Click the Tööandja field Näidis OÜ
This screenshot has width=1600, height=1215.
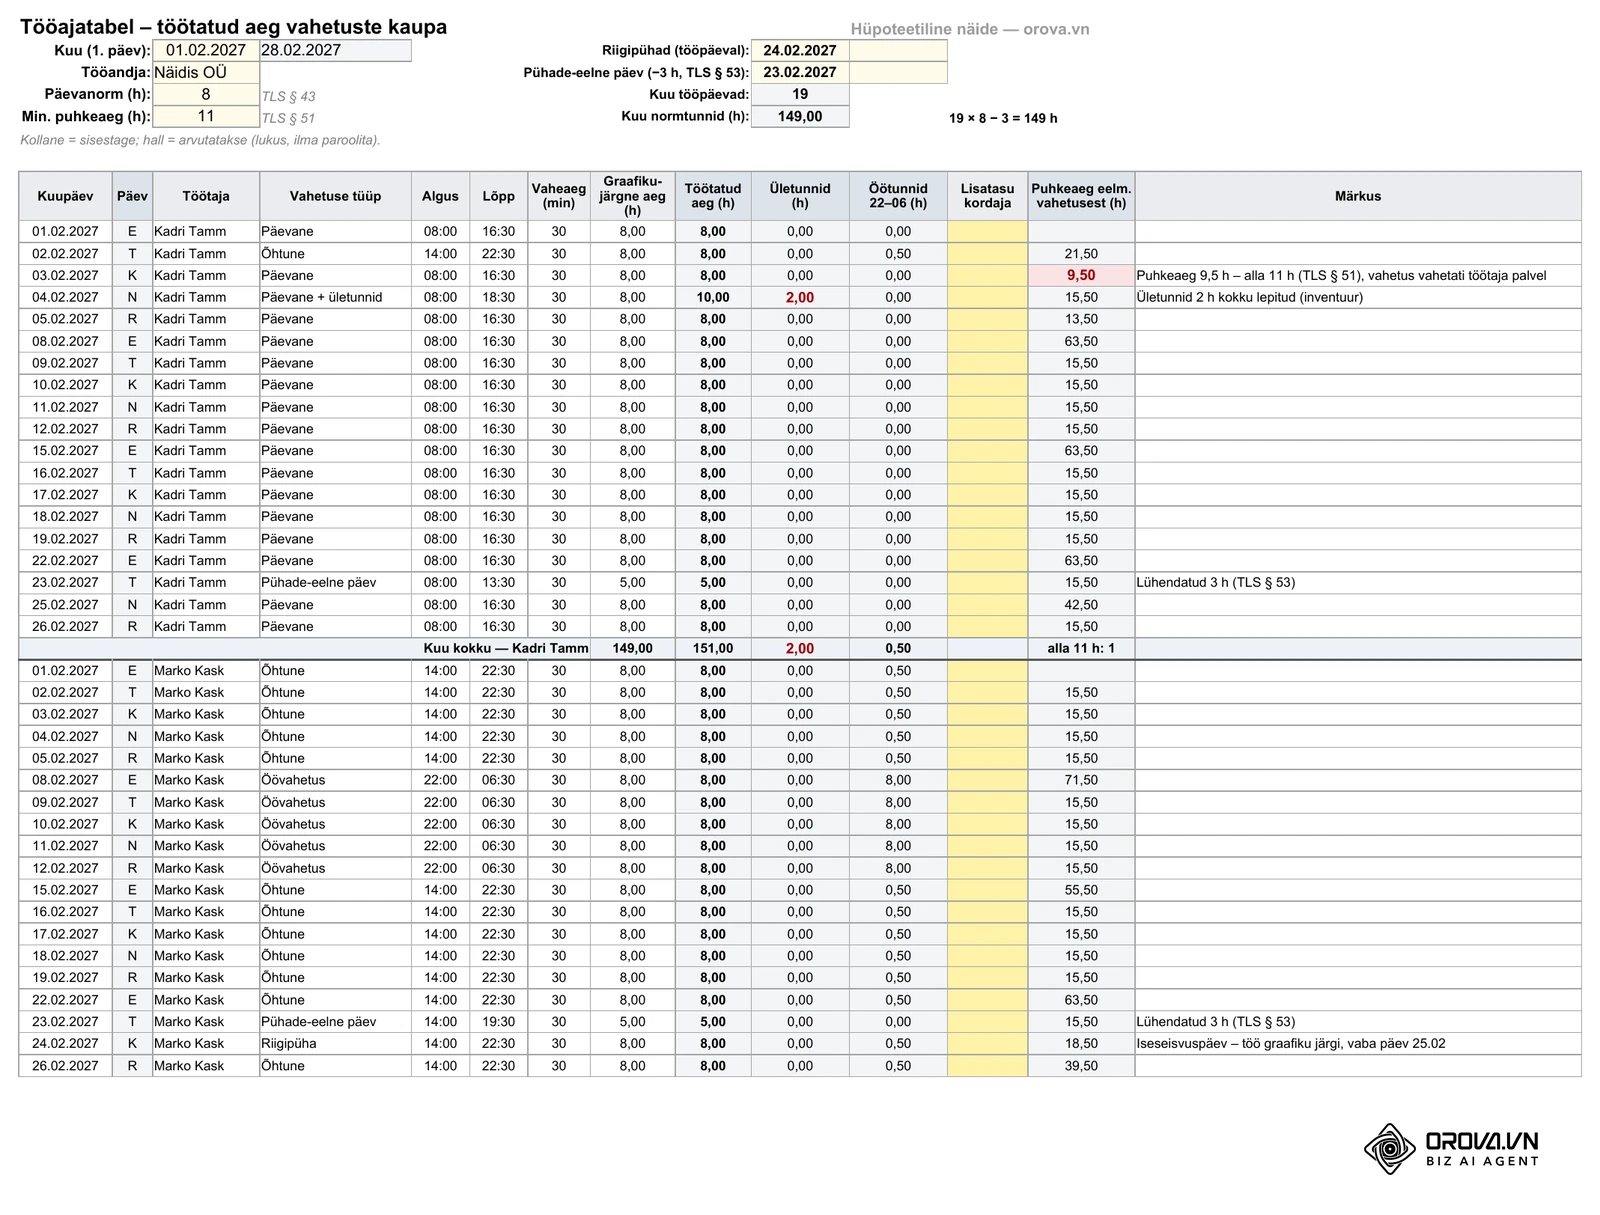[206, 72]
